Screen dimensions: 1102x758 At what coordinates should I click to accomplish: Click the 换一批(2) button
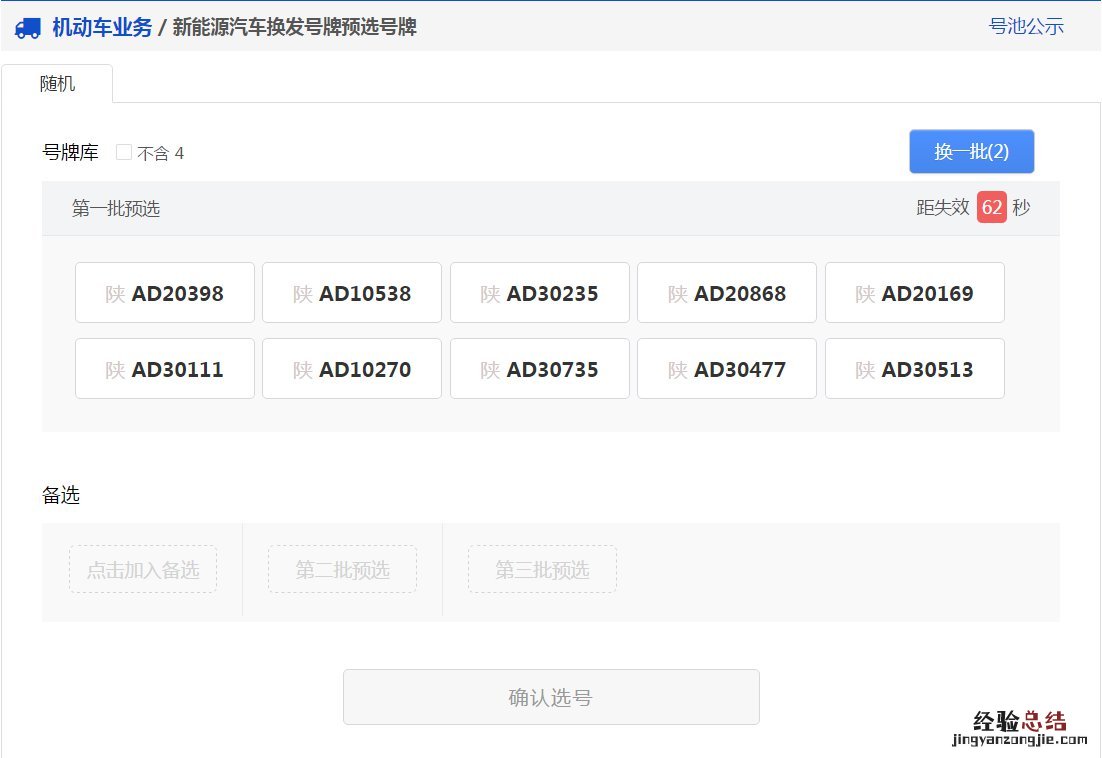coord(971,151)
